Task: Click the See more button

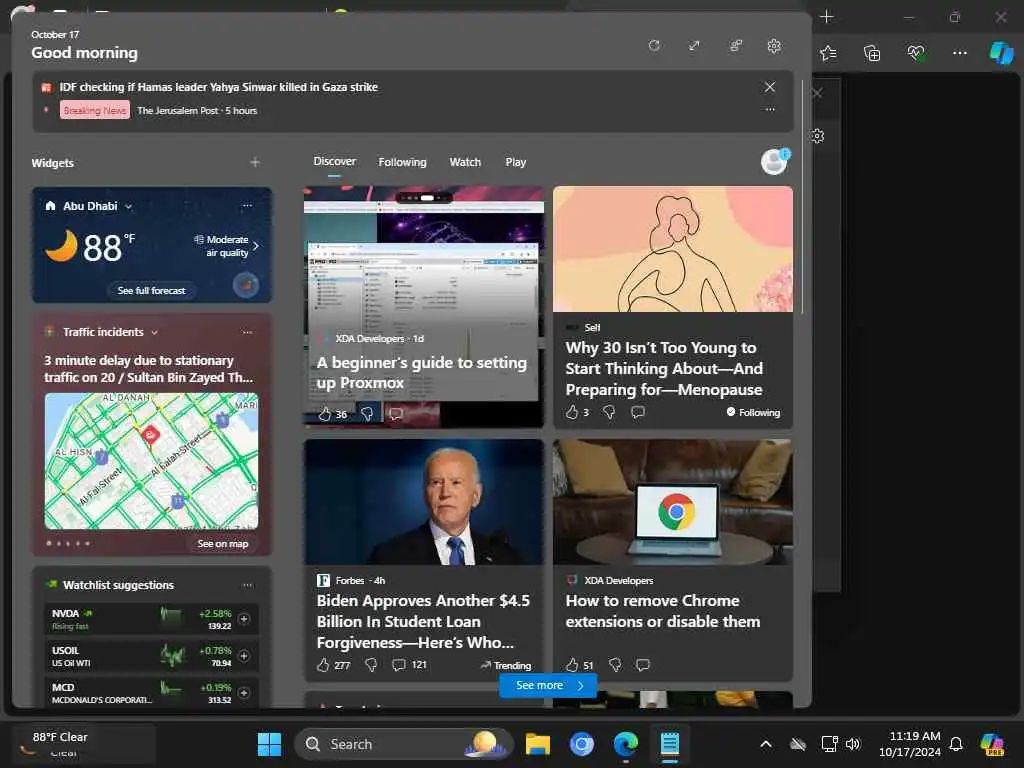Action: tap(548, 685)
